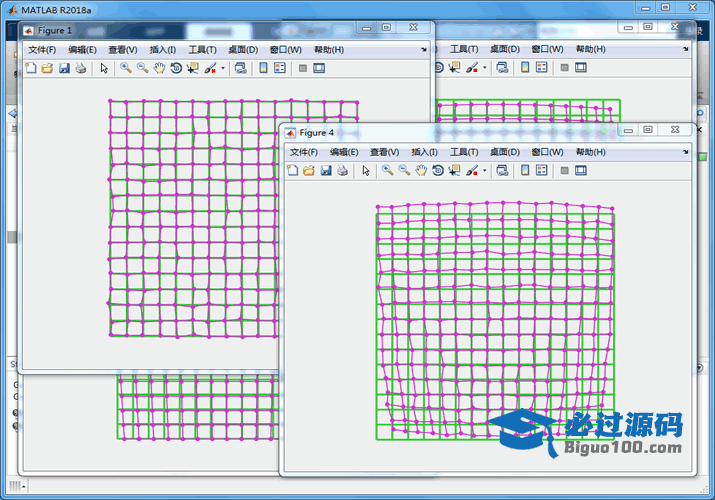Viewport: 715px width, 500px height.
Task: Hide Plot Tools icon in Figure 4
Action: pos(564,170)
